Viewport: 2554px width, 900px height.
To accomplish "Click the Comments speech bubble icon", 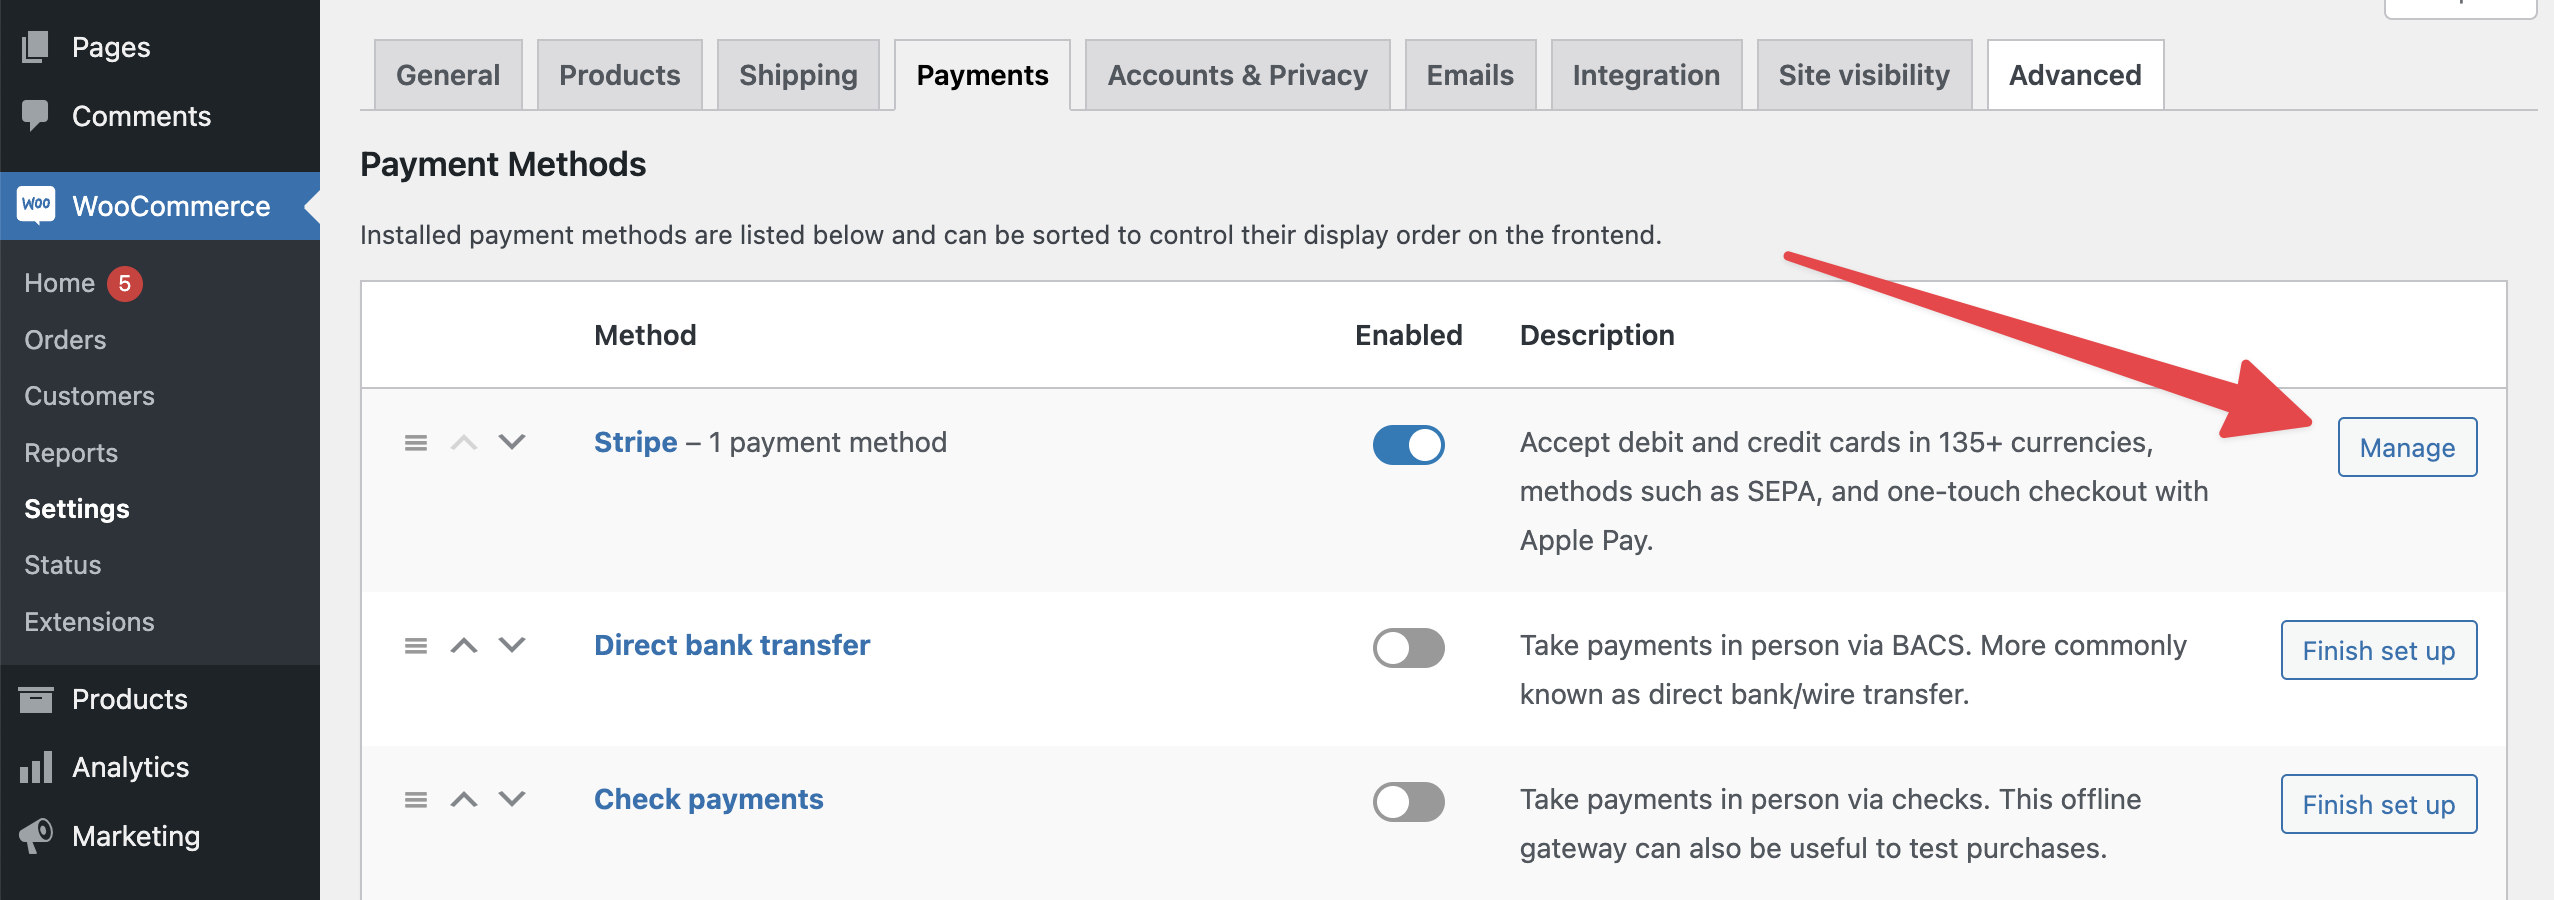I will click(36, 116).
